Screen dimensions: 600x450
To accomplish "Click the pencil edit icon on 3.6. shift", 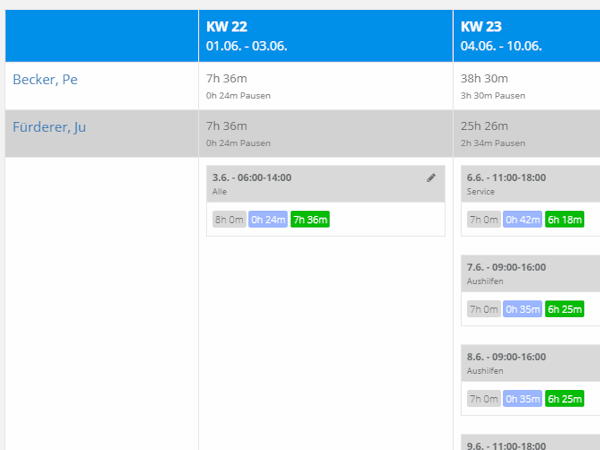I will click(431, 178).
